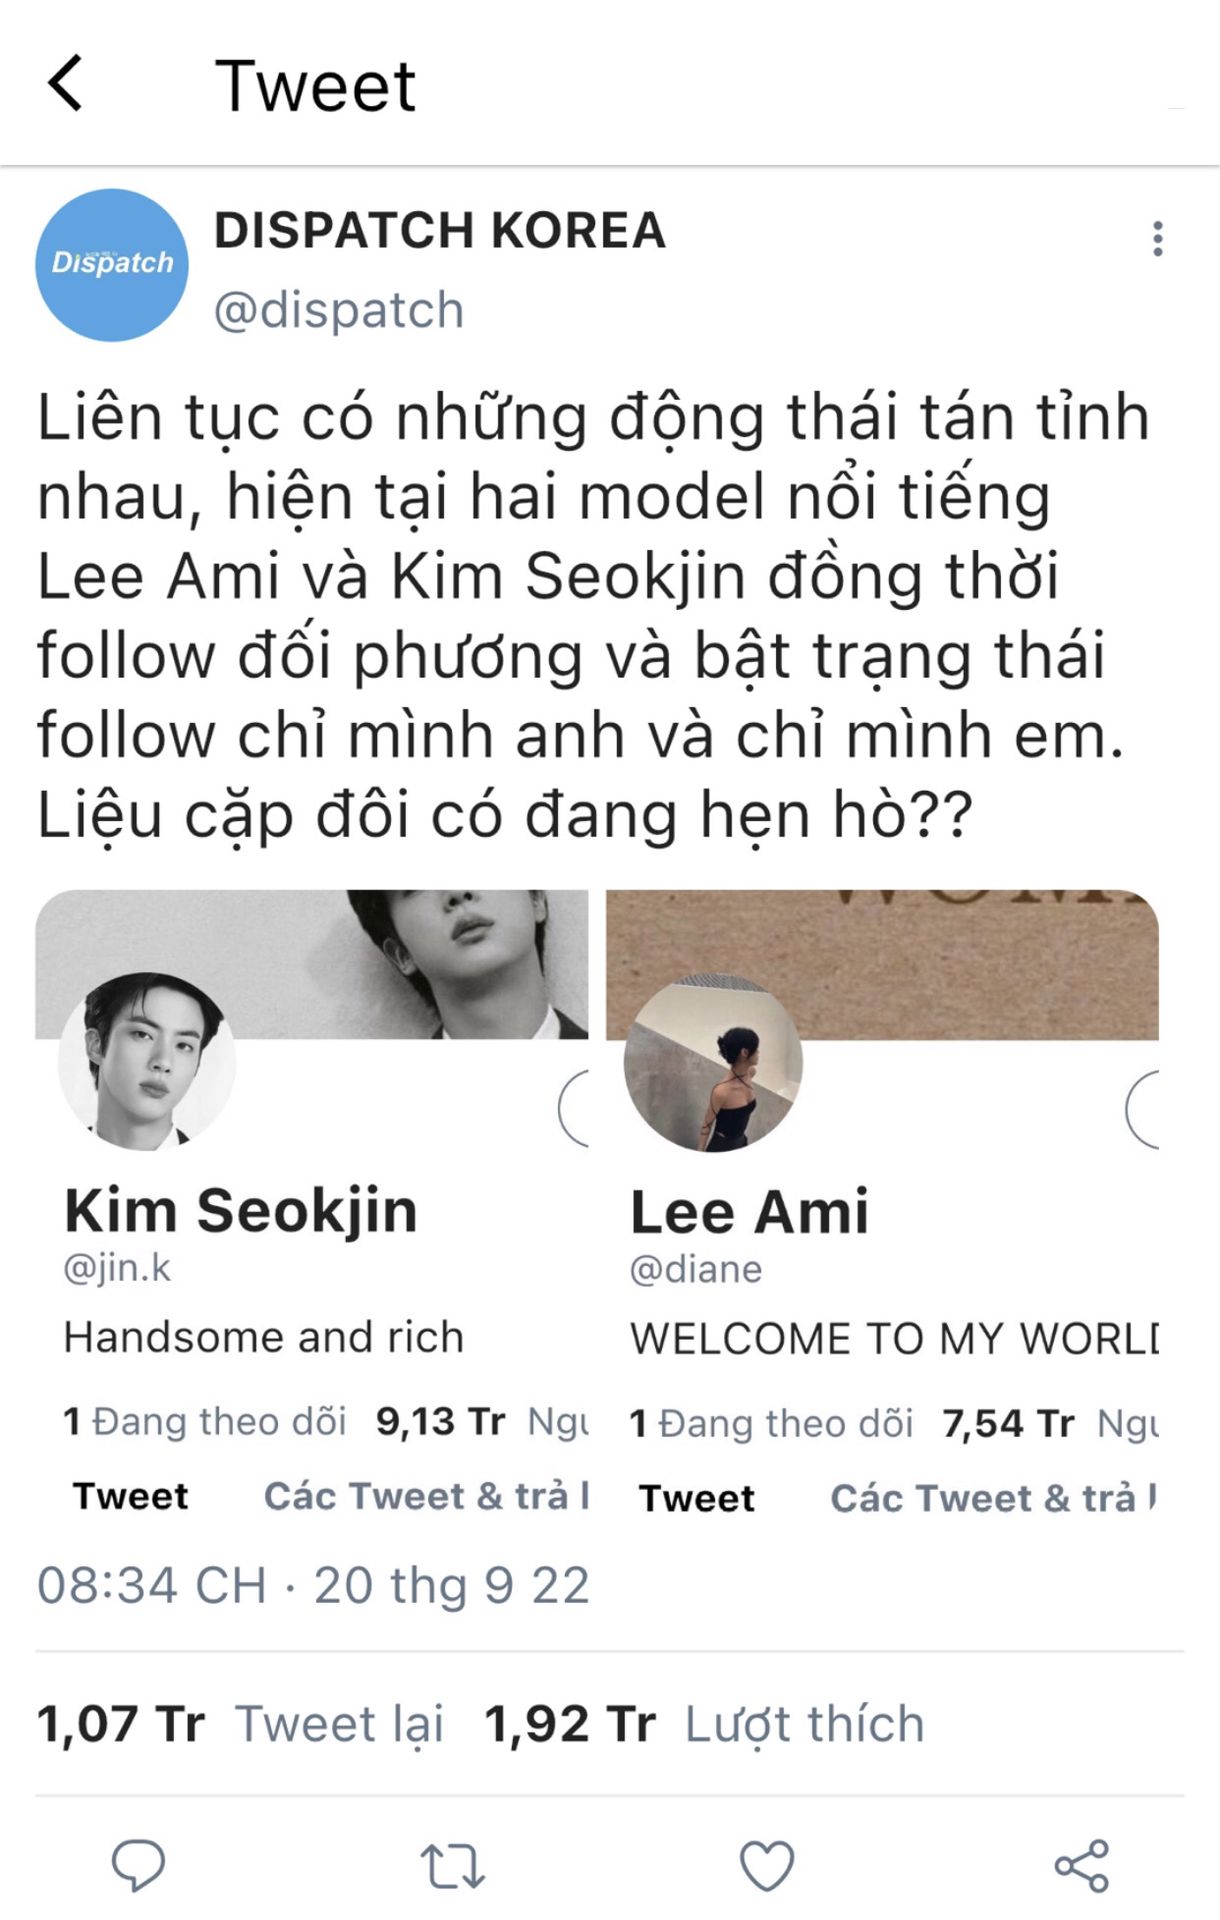
Task: Open Lee Ami's round profile photo
Action: pyautogui.click(x=713, y=1062)
